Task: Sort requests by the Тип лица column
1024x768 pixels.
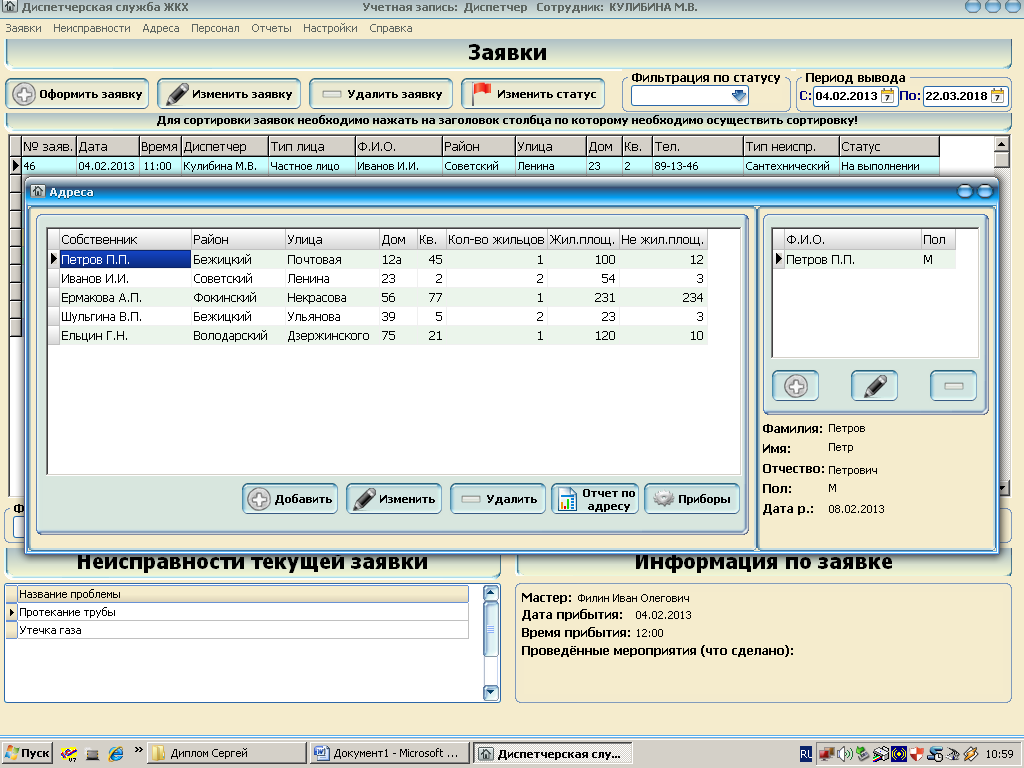Action: pos(312,146)
